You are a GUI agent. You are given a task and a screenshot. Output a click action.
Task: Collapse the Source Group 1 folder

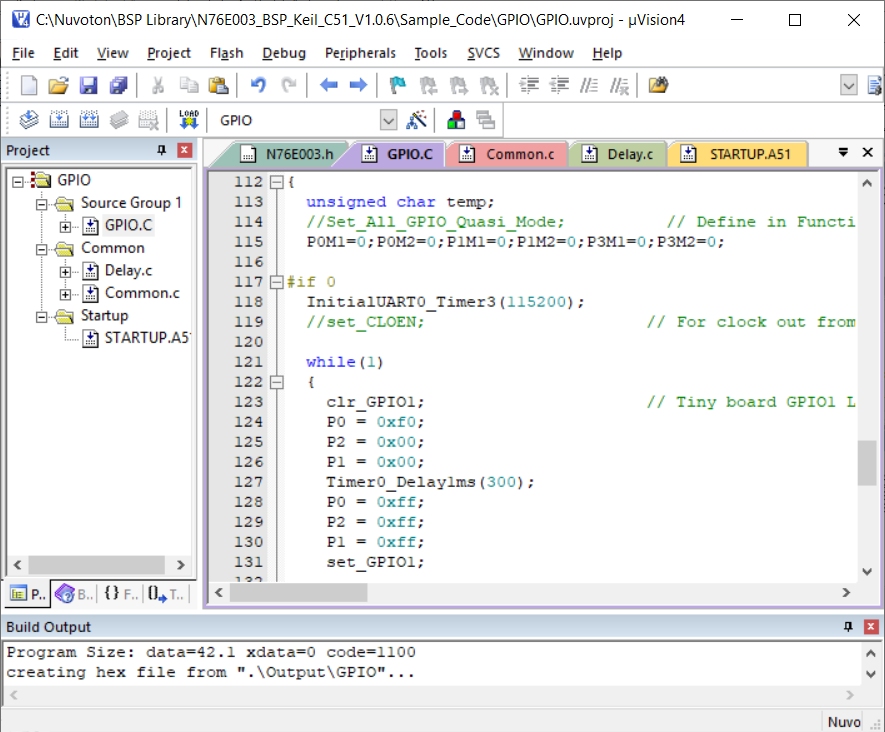(x=42, y=203)
